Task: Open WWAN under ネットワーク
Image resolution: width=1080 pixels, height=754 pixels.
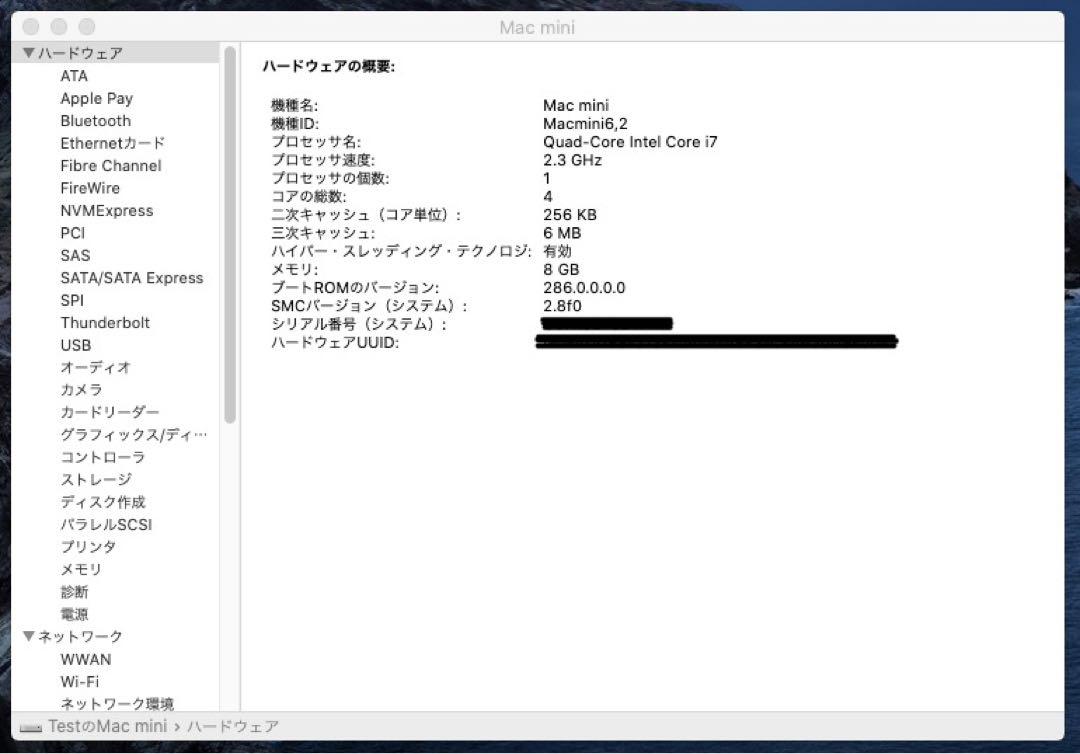Action: 85,659
